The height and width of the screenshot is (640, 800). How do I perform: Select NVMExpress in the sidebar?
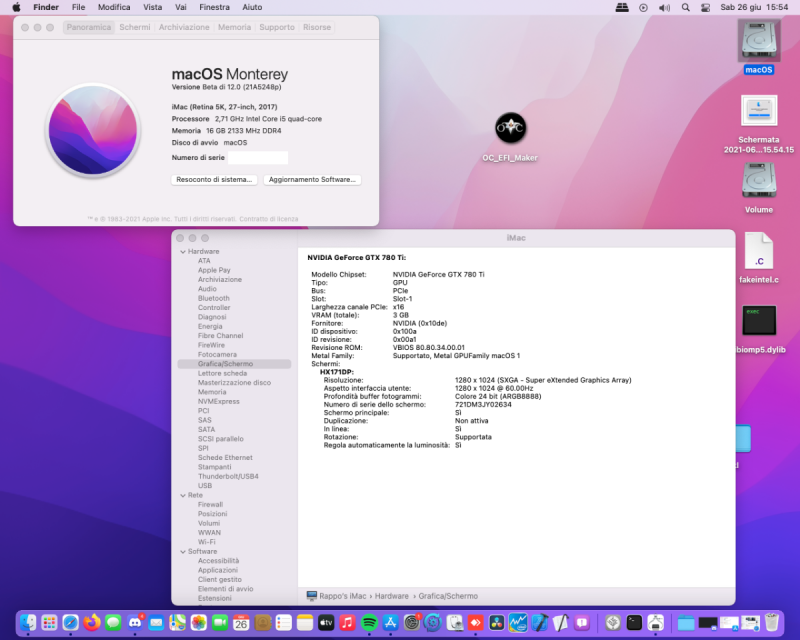pos(219,401)
